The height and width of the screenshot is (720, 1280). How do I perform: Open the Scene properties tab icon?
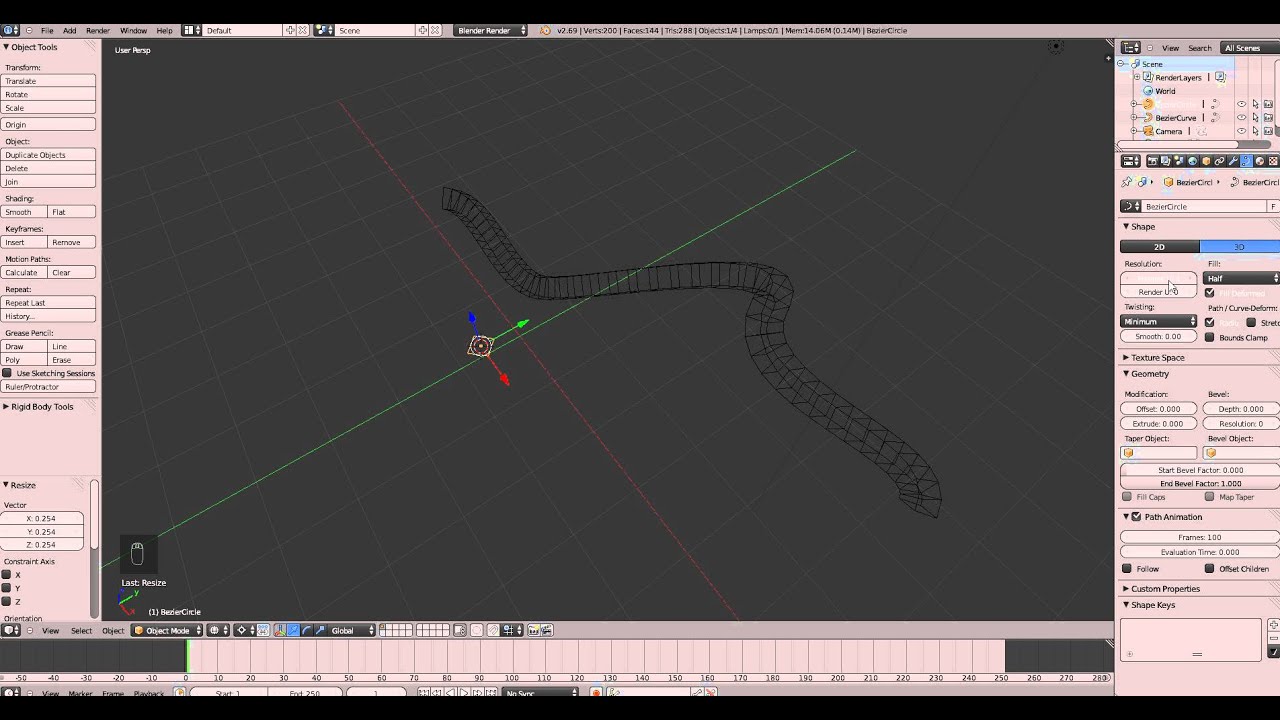tap(1178, 161)
